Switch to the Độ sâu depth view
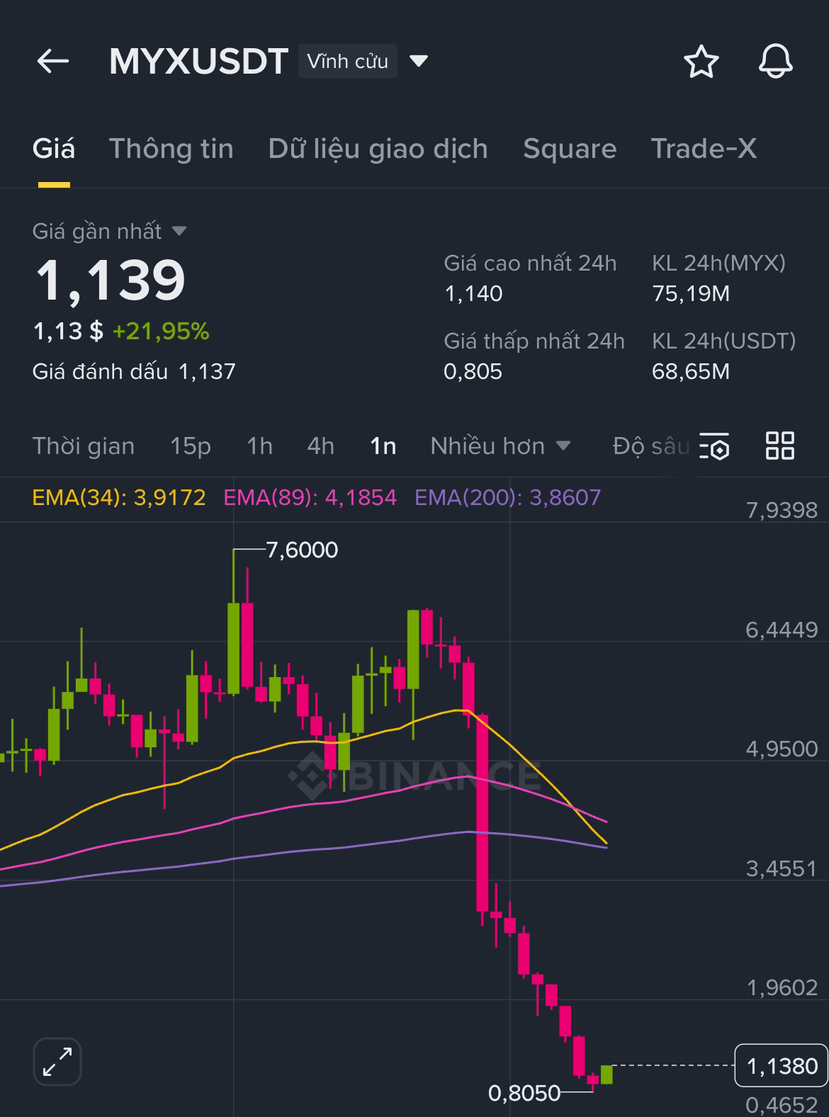The height and width of the screenshot is (1117, 829). pyautogui.click(x=651, y=447)
